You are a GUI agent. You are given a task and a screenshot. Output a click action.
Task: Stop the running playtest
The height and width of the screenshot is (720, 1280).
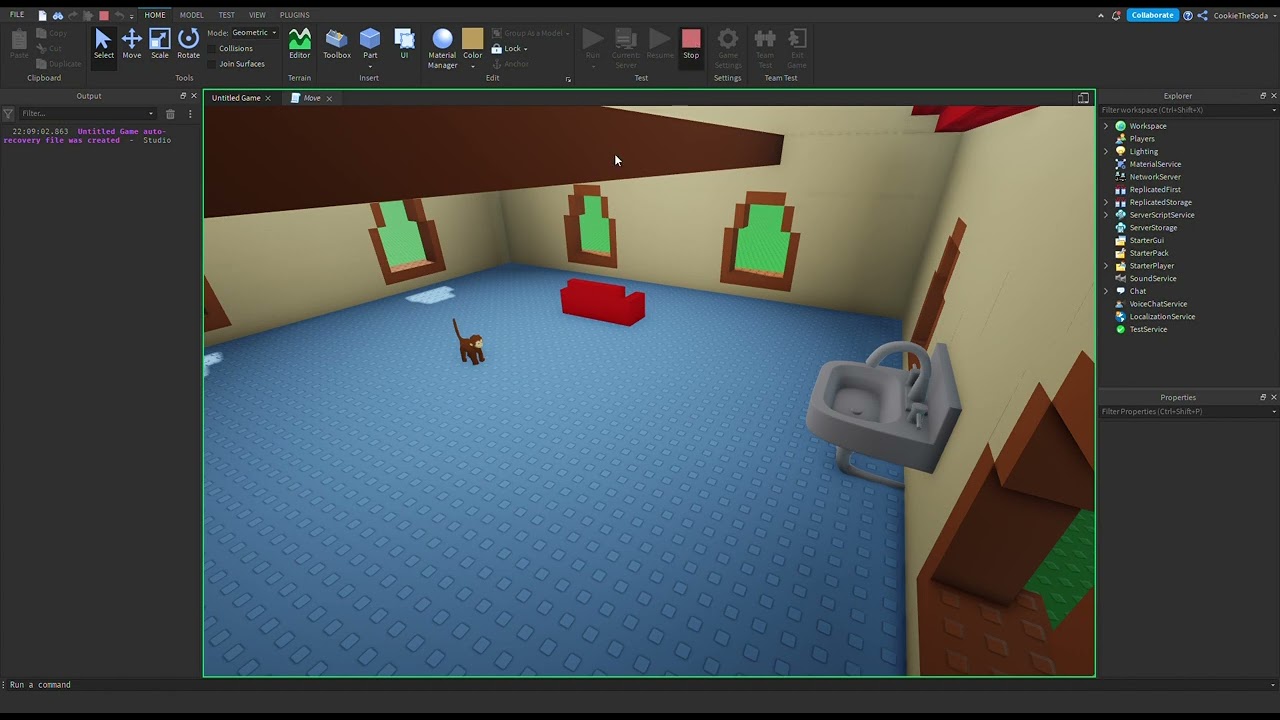point(691,43)
